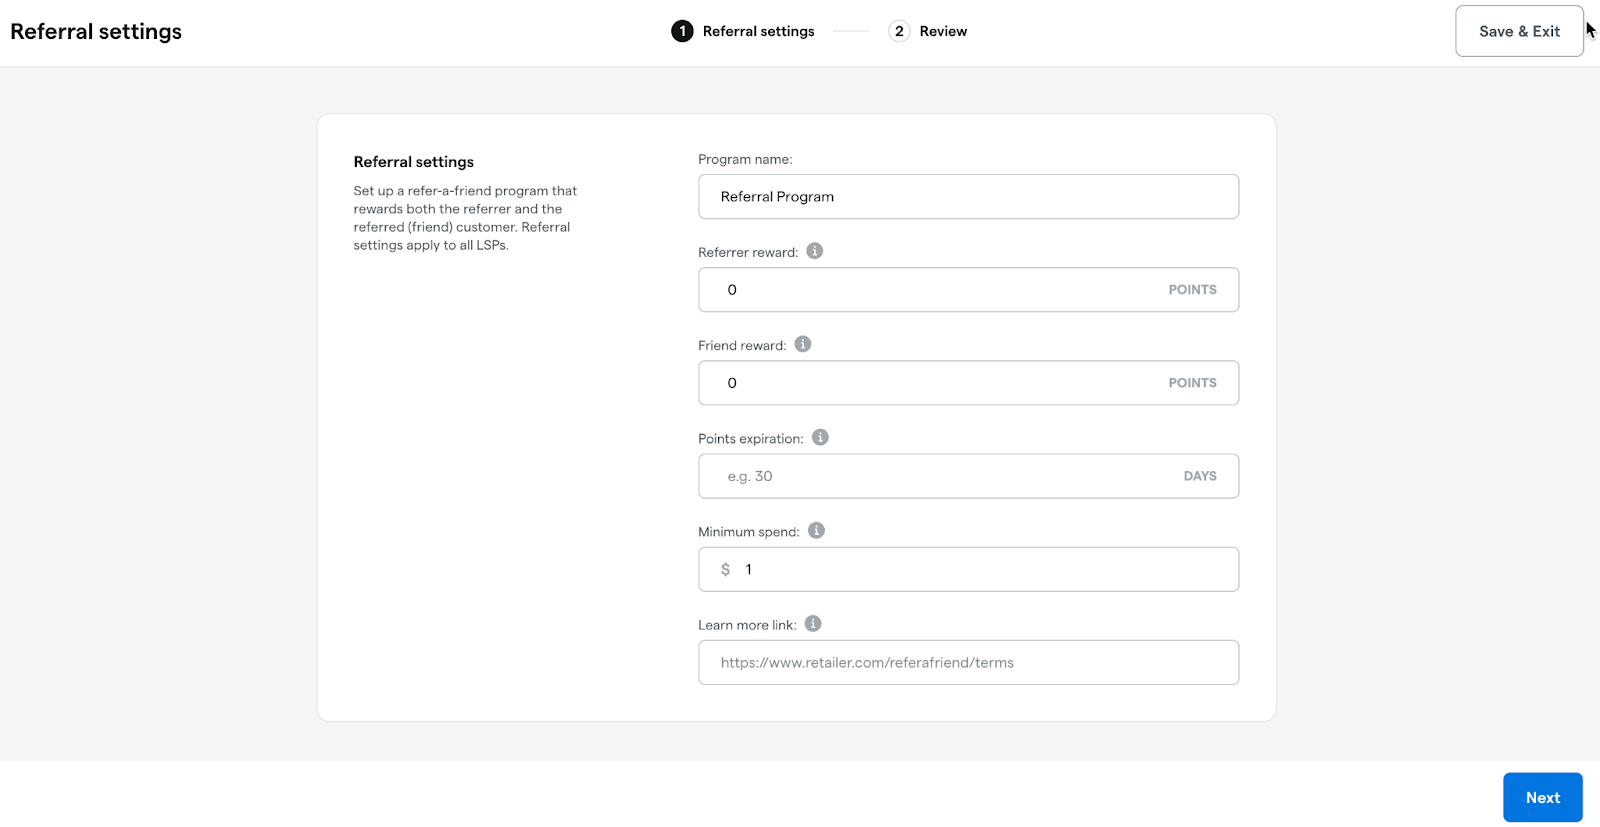Viewport: 1600px width, 827px height.
Task: Select the Friend reward label
Action: point(742,345)
